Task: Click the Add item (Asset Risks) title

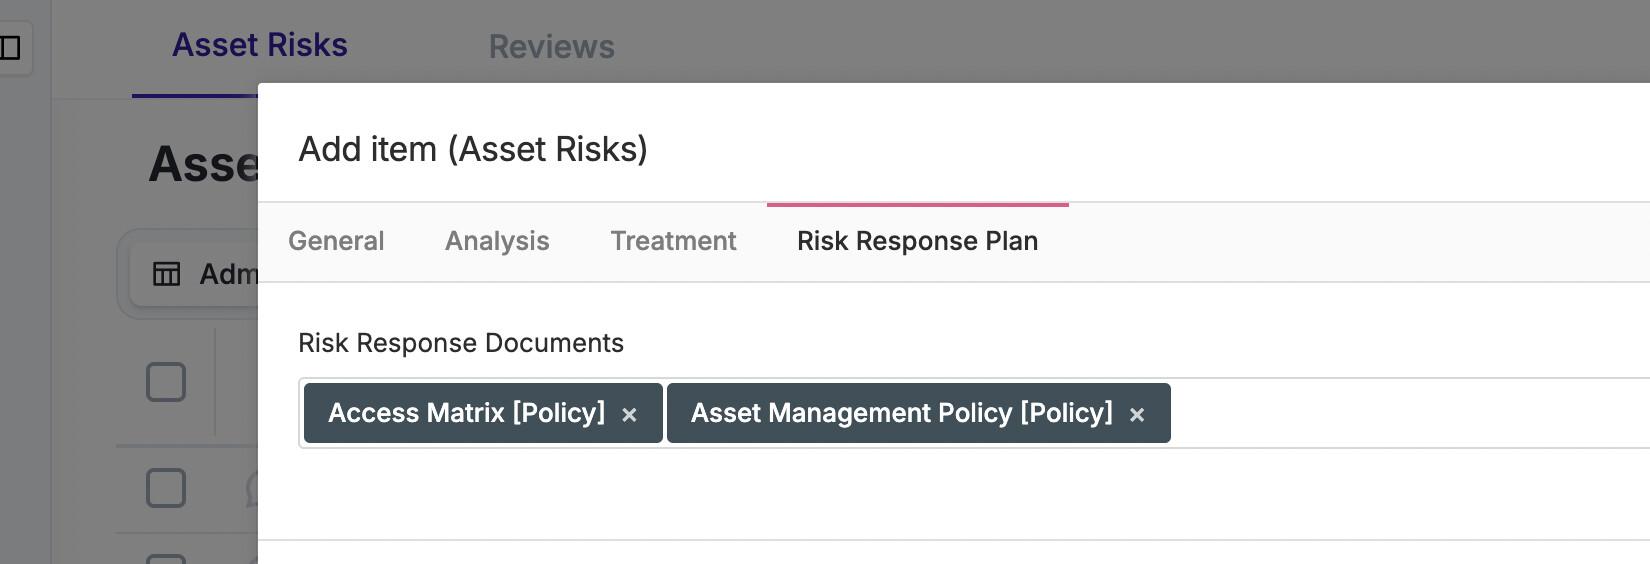Action: coord(473,149)
